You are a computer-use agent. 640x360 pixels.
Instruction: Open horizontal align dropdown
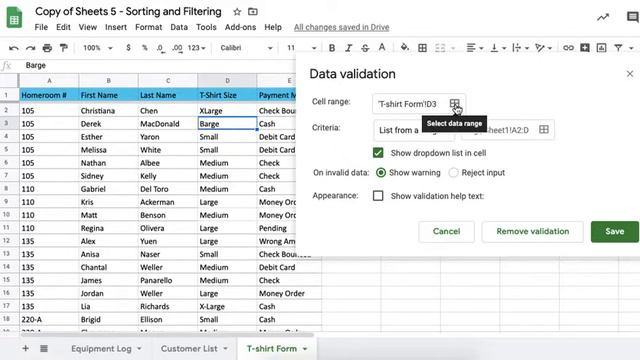pos(475,48)
